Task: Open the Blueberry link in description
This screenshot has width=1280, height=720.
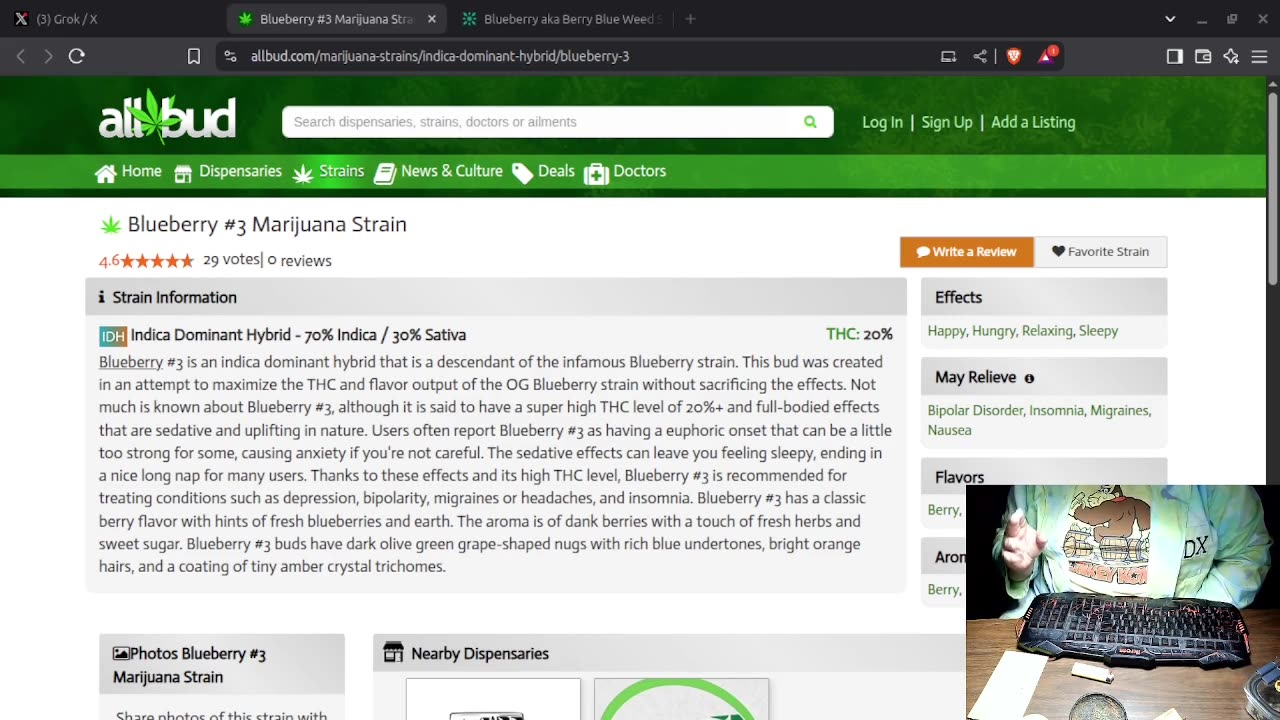Action: (130, 362)
